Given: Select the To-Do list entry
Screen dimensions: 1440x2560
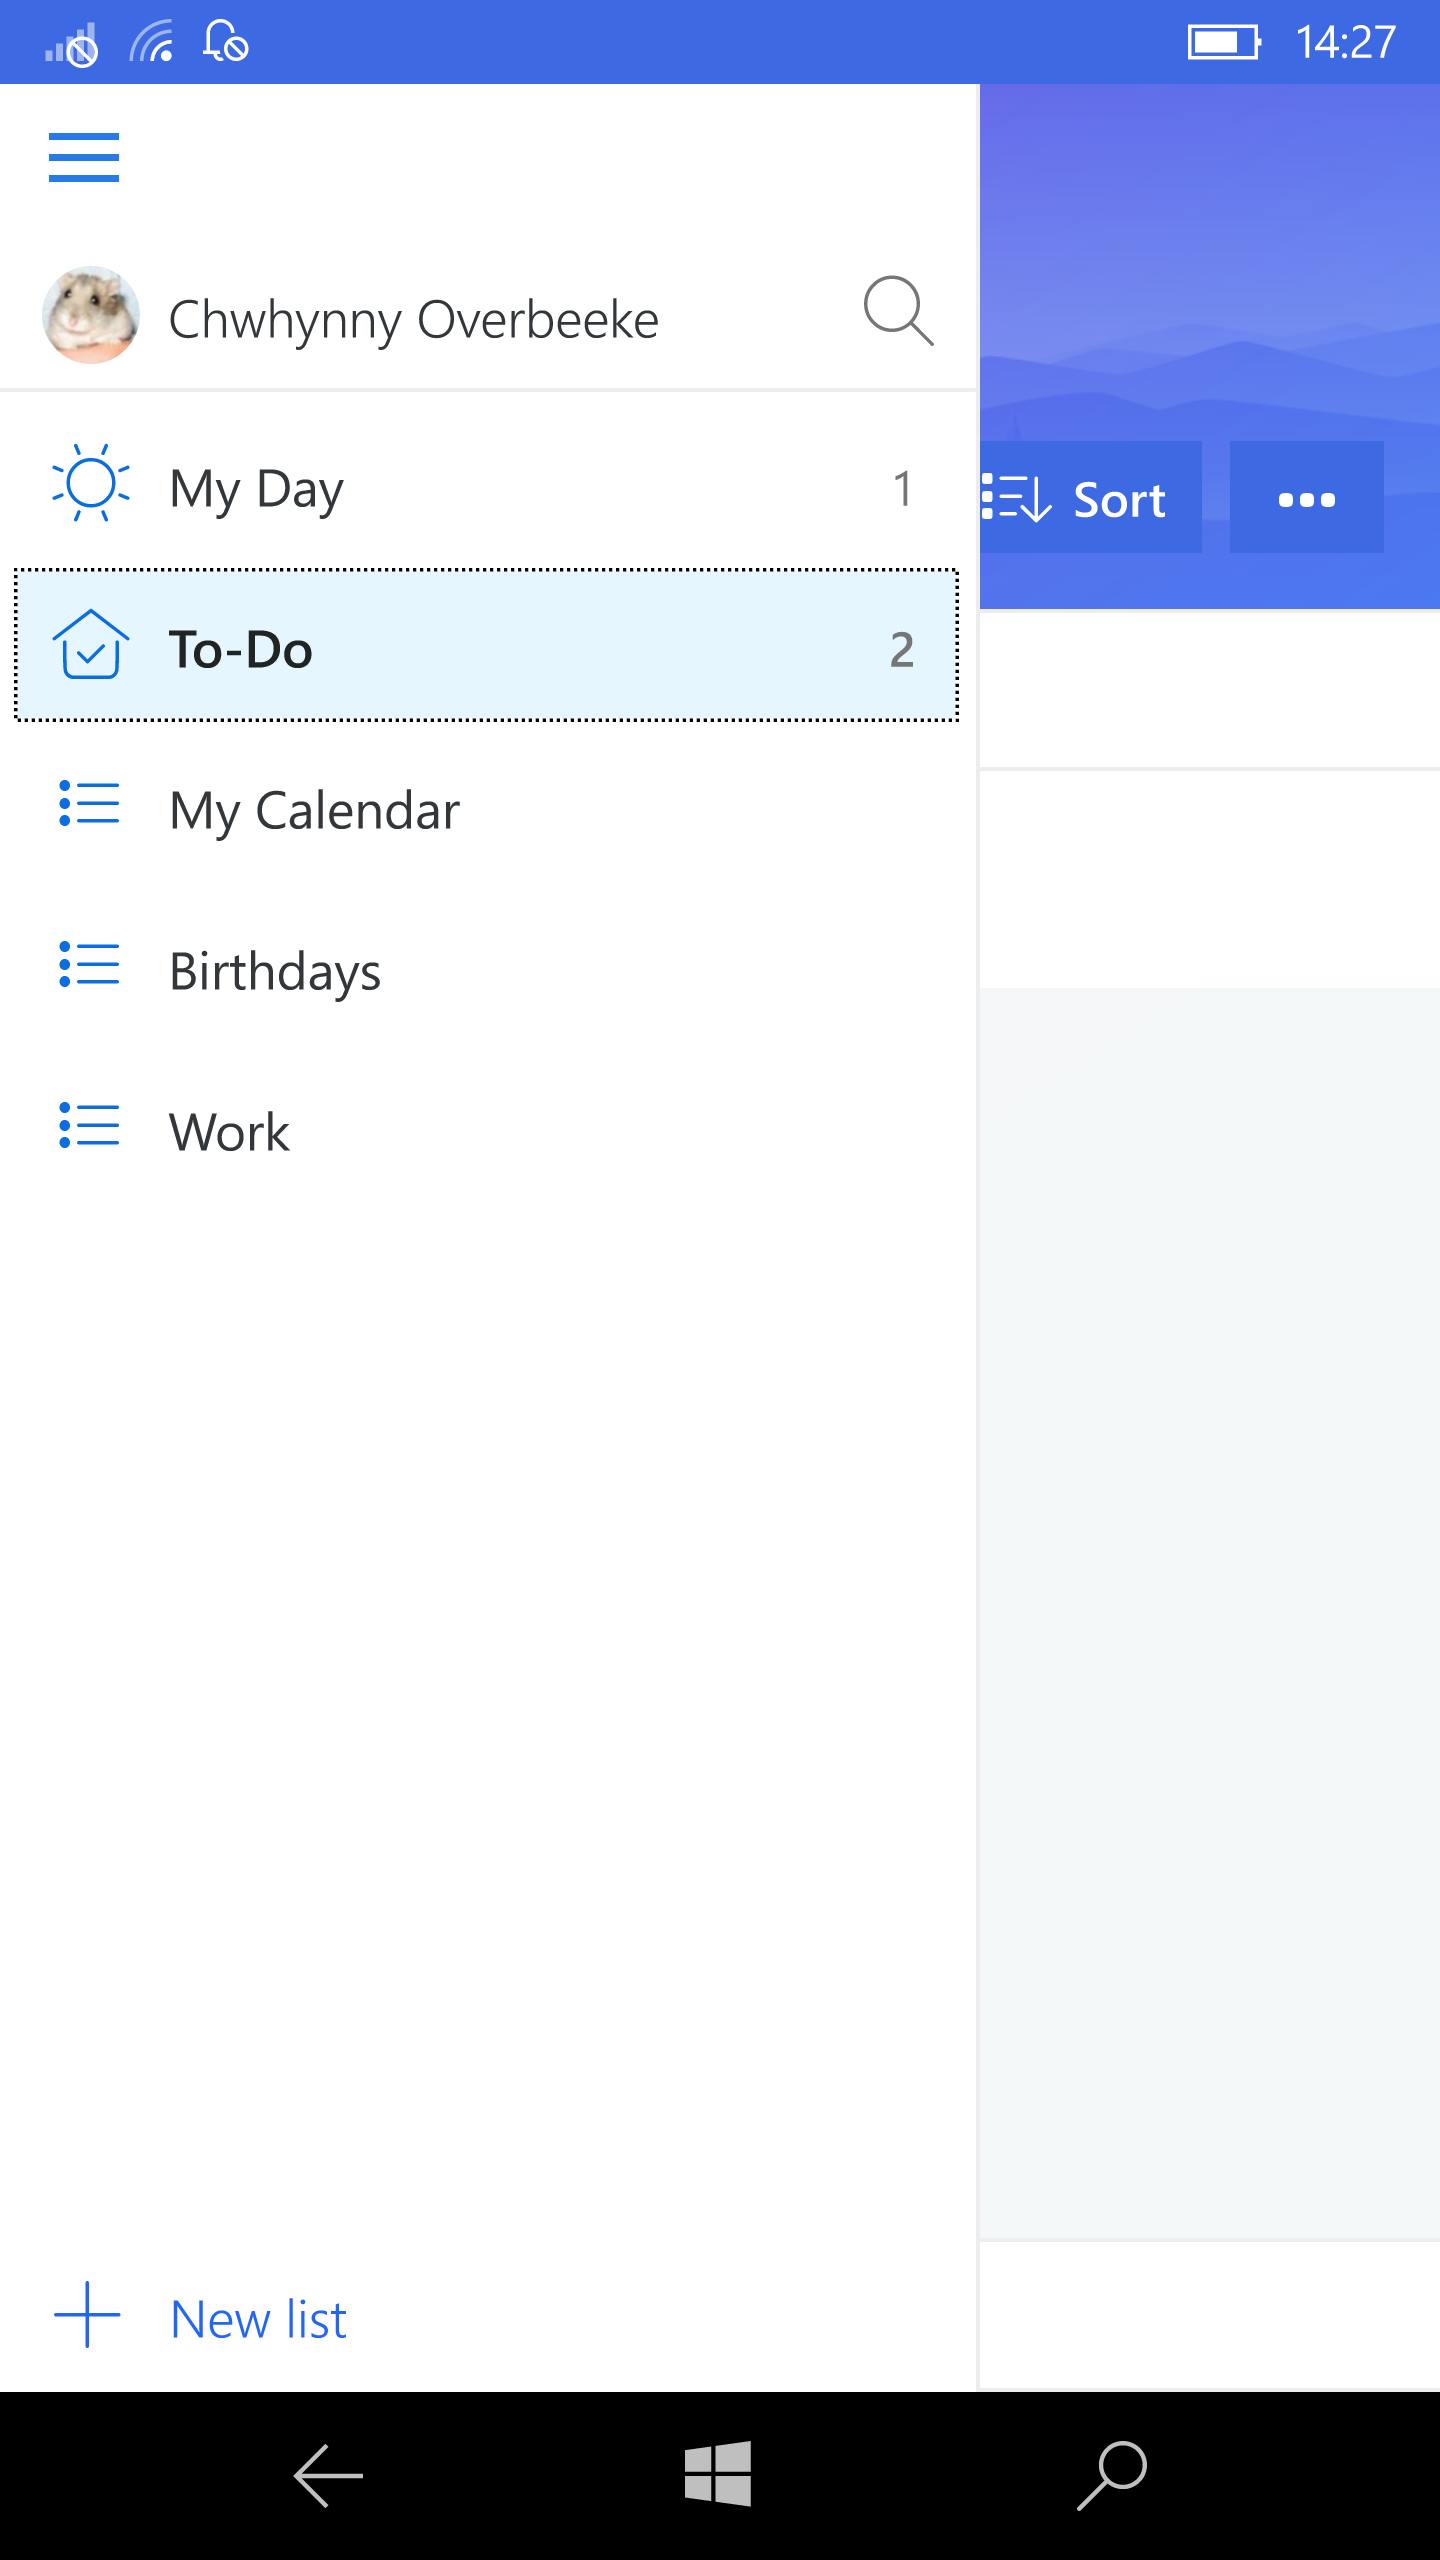Looking at the screenshot, I should [x=486, y=648].
